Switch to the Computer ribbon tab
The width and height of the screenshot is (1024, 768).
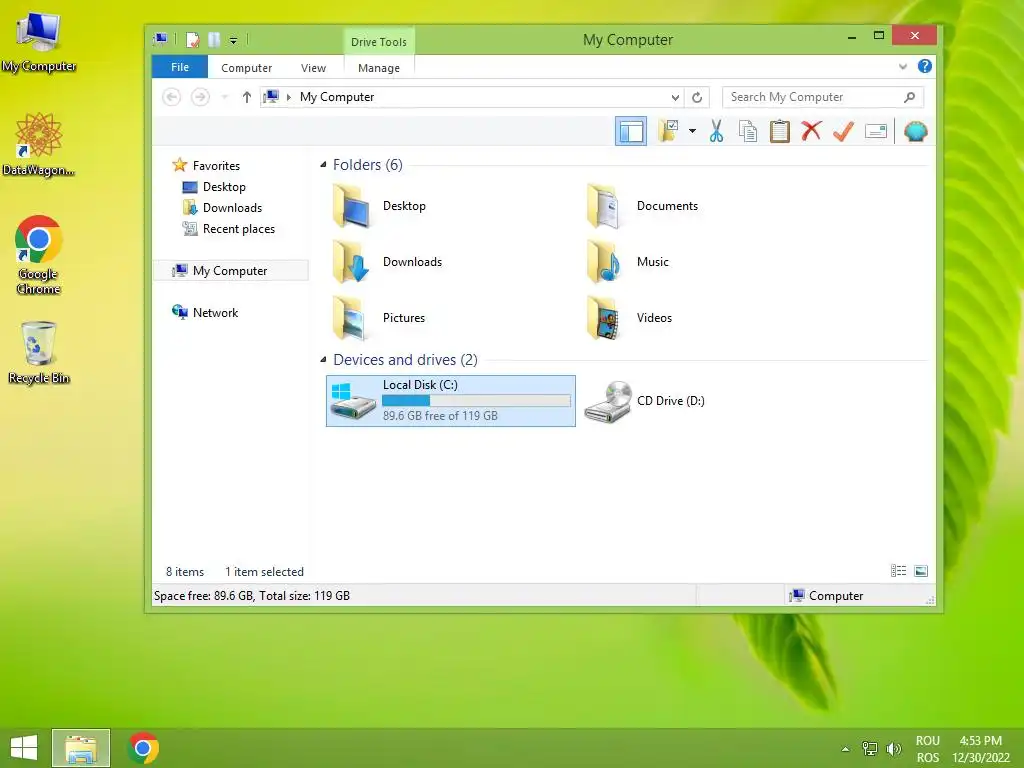246,68
